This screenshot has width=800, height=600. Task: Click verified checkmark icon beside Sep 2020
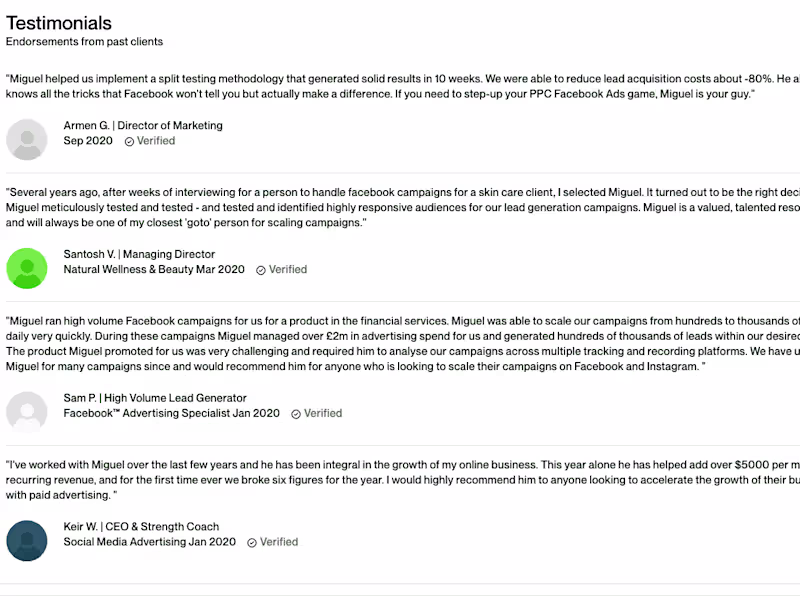130,141
